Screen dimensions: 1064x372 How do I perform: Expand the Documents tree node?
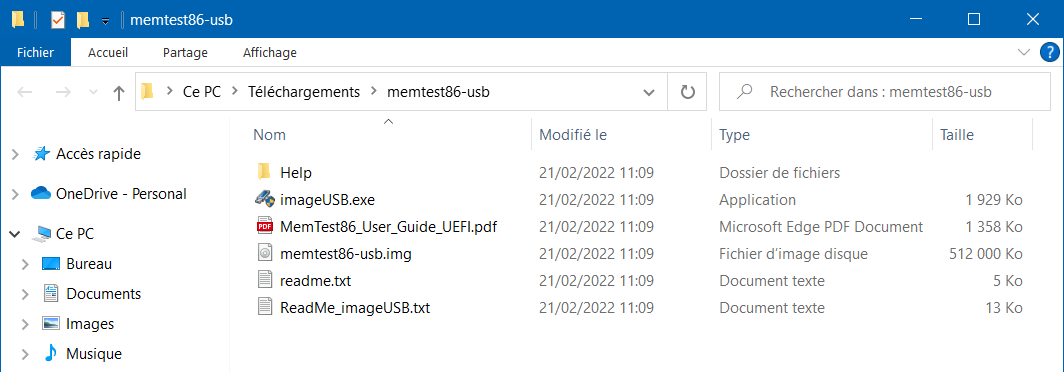(x=26, y=294)
